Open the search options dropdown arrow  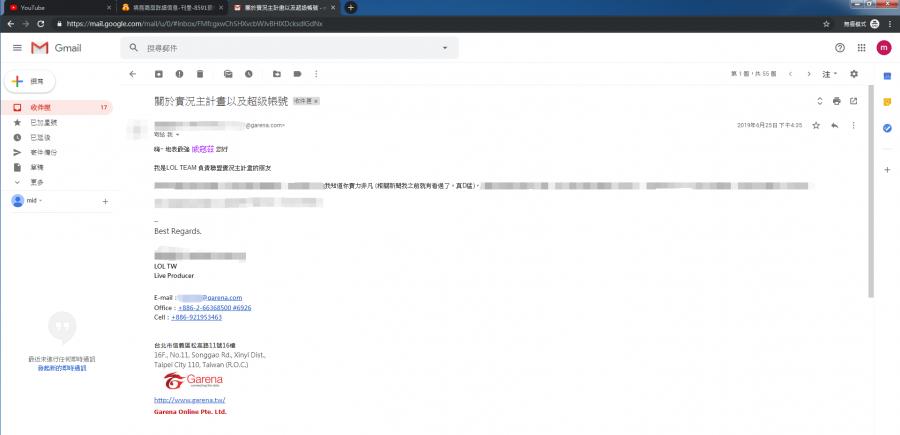click(x=444, y=48)
